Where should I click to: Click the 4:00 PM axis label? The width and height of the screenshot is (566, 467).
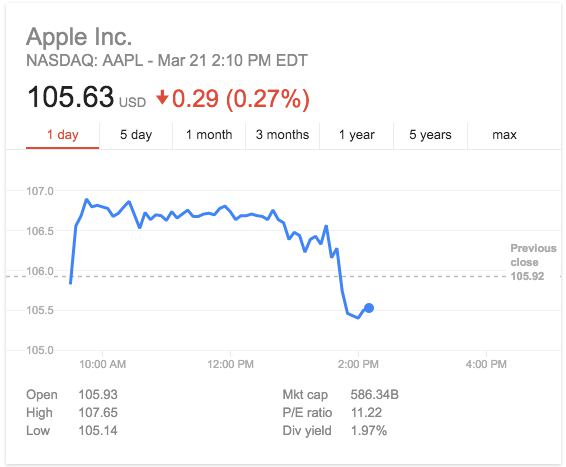[x=486, y=364]
